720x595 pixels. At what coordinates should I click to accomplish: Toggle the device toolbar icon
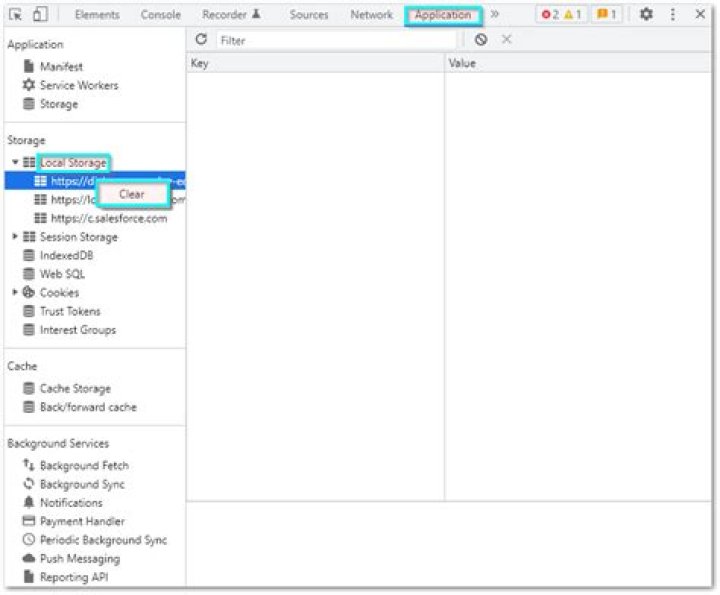pyautogui.click(x=40, y=14)
